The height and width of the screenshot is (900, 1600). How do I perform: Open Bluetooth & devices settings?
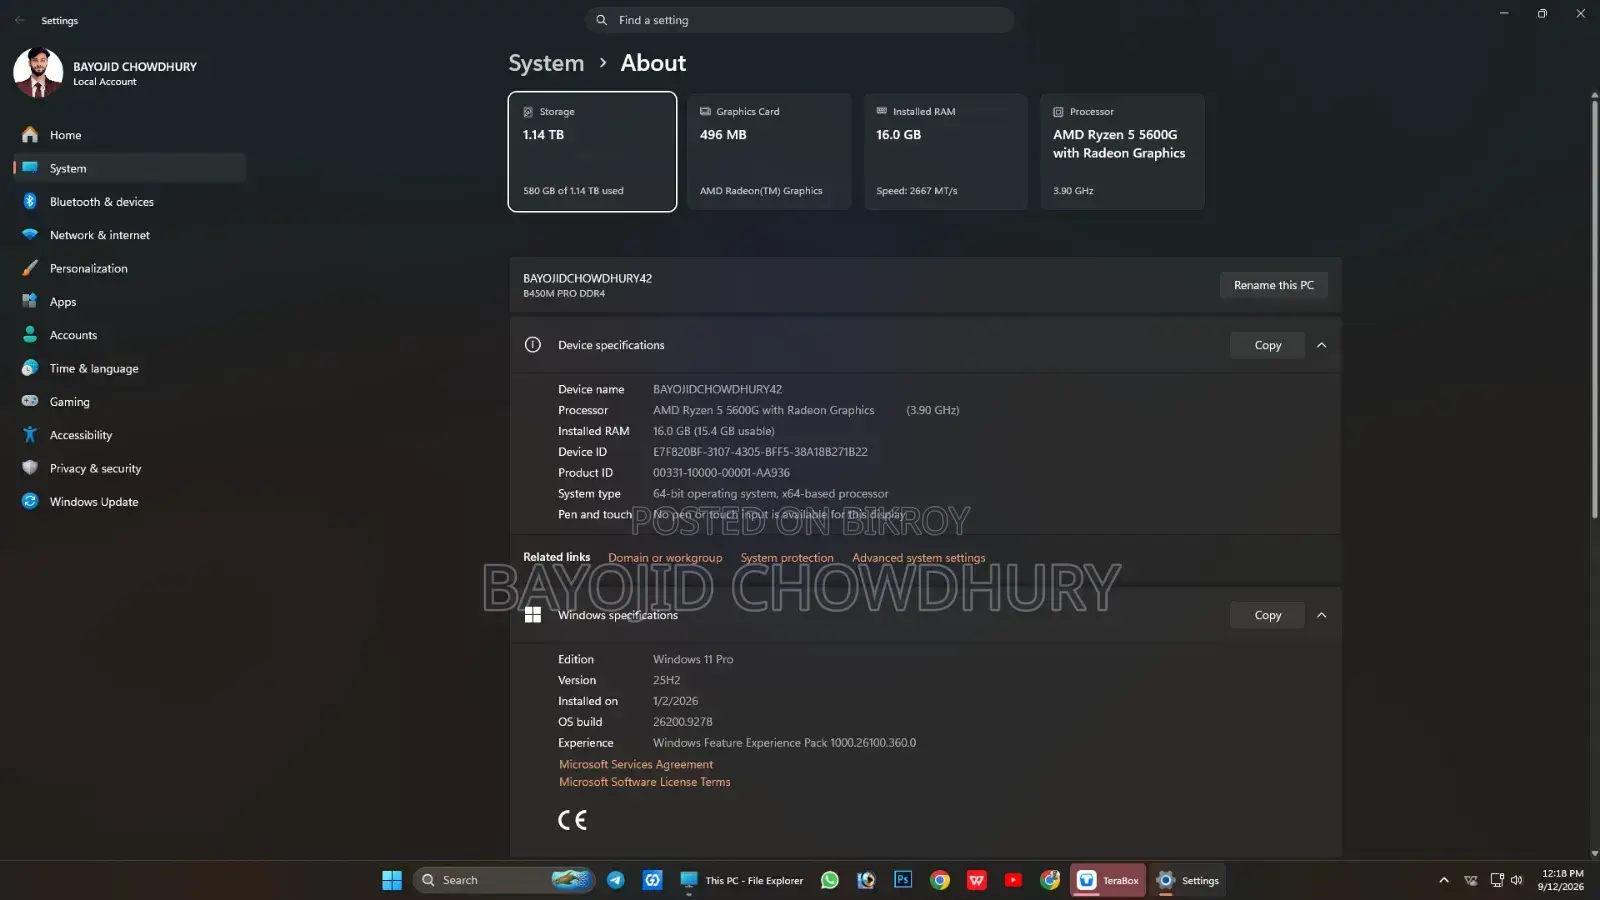[128, 202]
